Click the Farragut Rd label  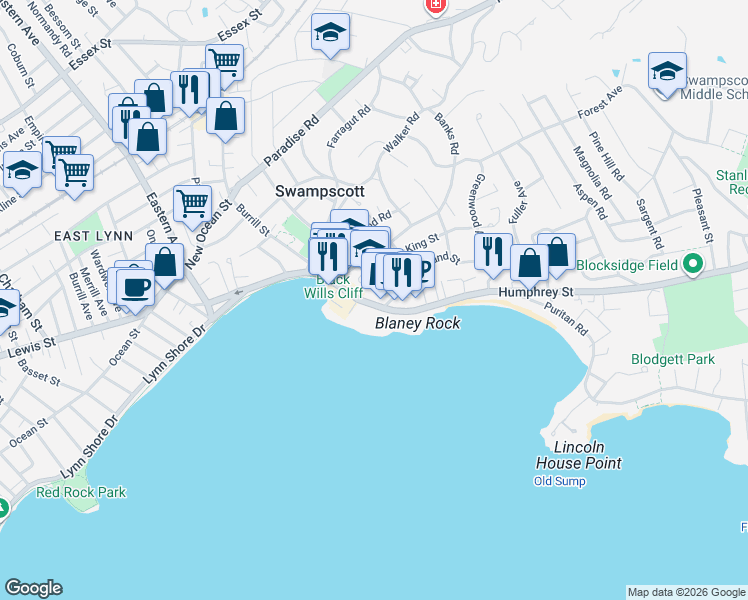pyautogui.click(x=349, y=127)
